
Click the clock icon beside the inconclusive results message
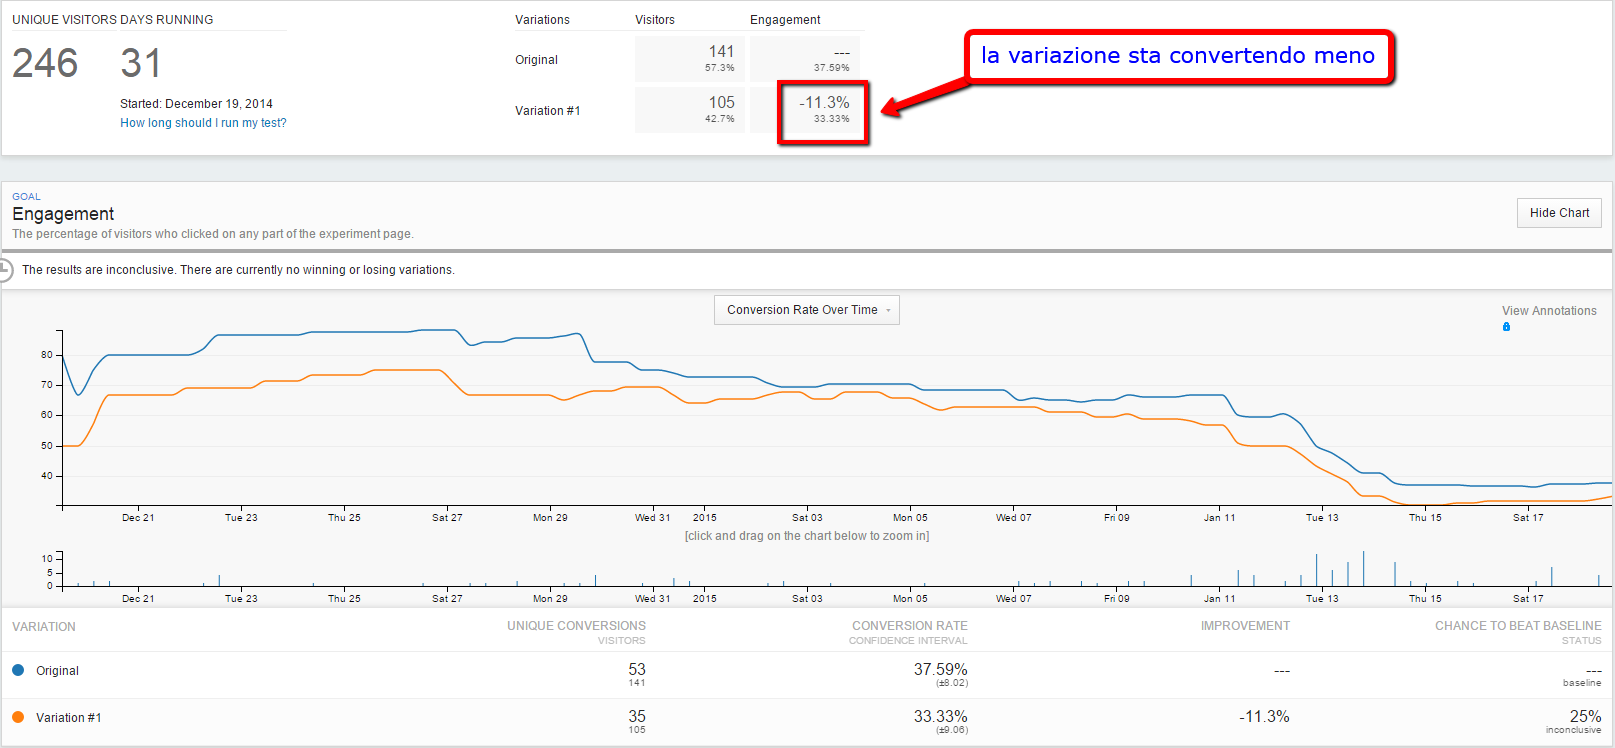(5, 270)
